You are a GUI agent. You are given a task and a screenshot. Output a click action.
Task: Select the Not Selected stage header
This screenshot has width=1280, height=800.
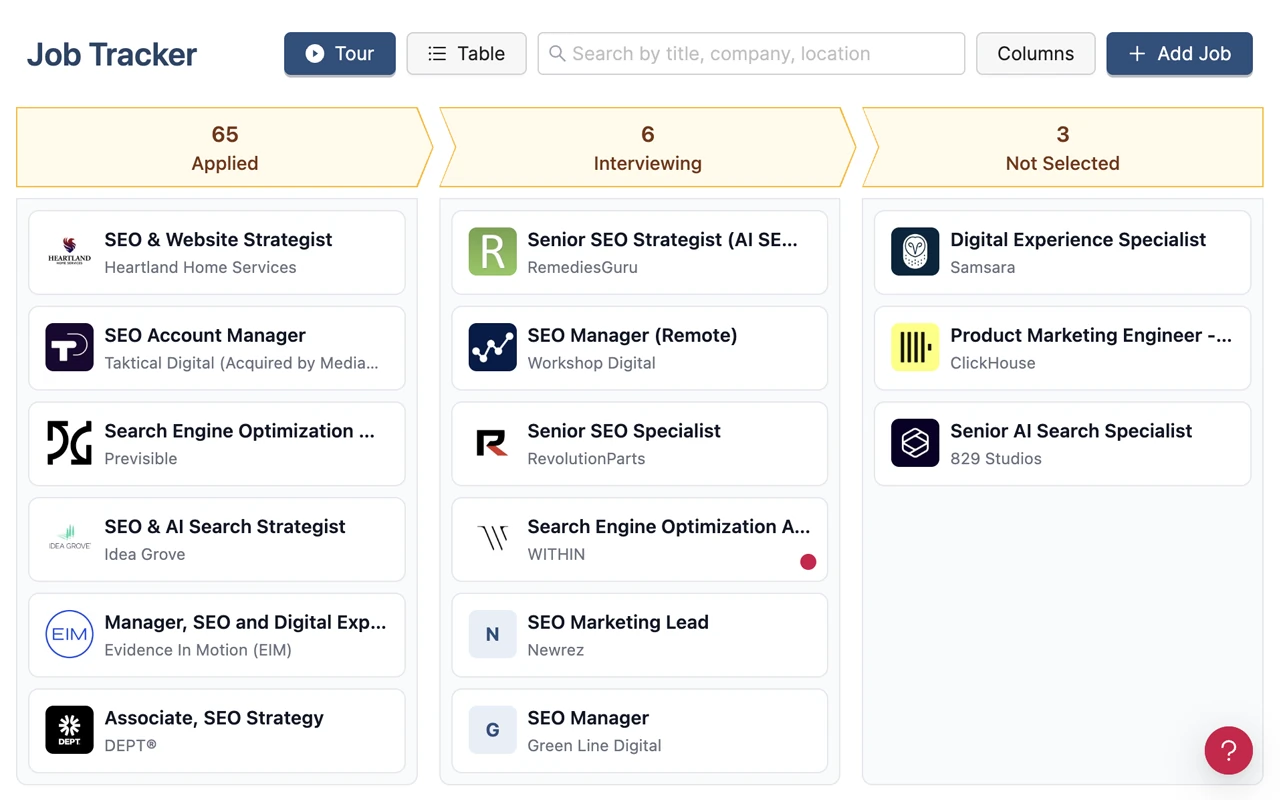[1062, 147]
